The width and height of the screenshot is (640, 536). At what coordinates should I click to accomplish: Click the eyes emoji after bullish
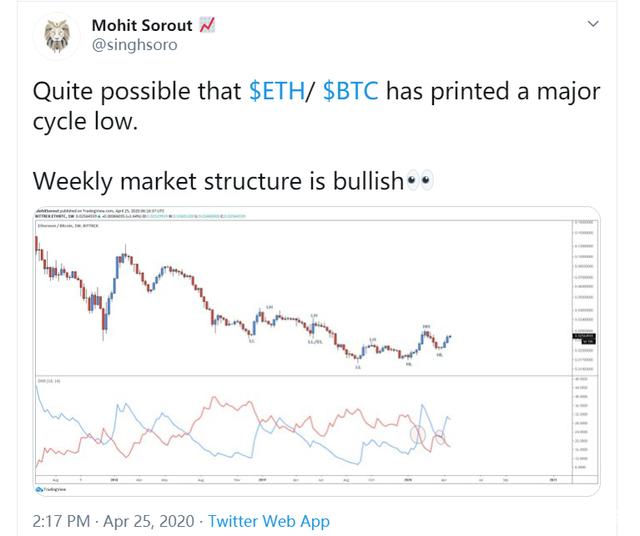coord(420,180)
